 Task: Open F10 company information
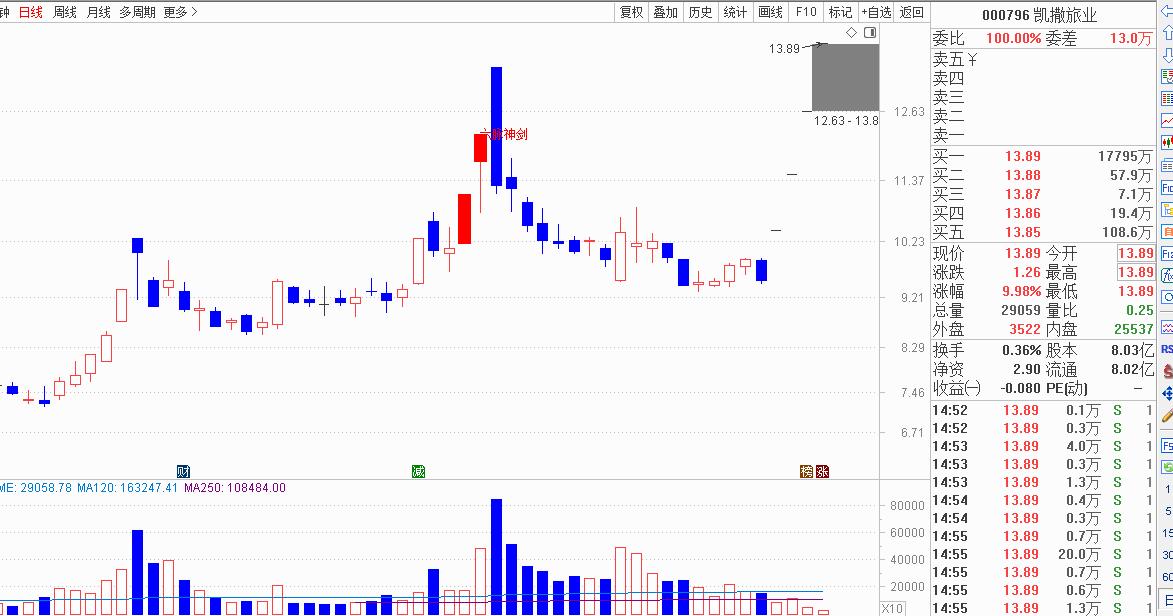coord(806,12)
